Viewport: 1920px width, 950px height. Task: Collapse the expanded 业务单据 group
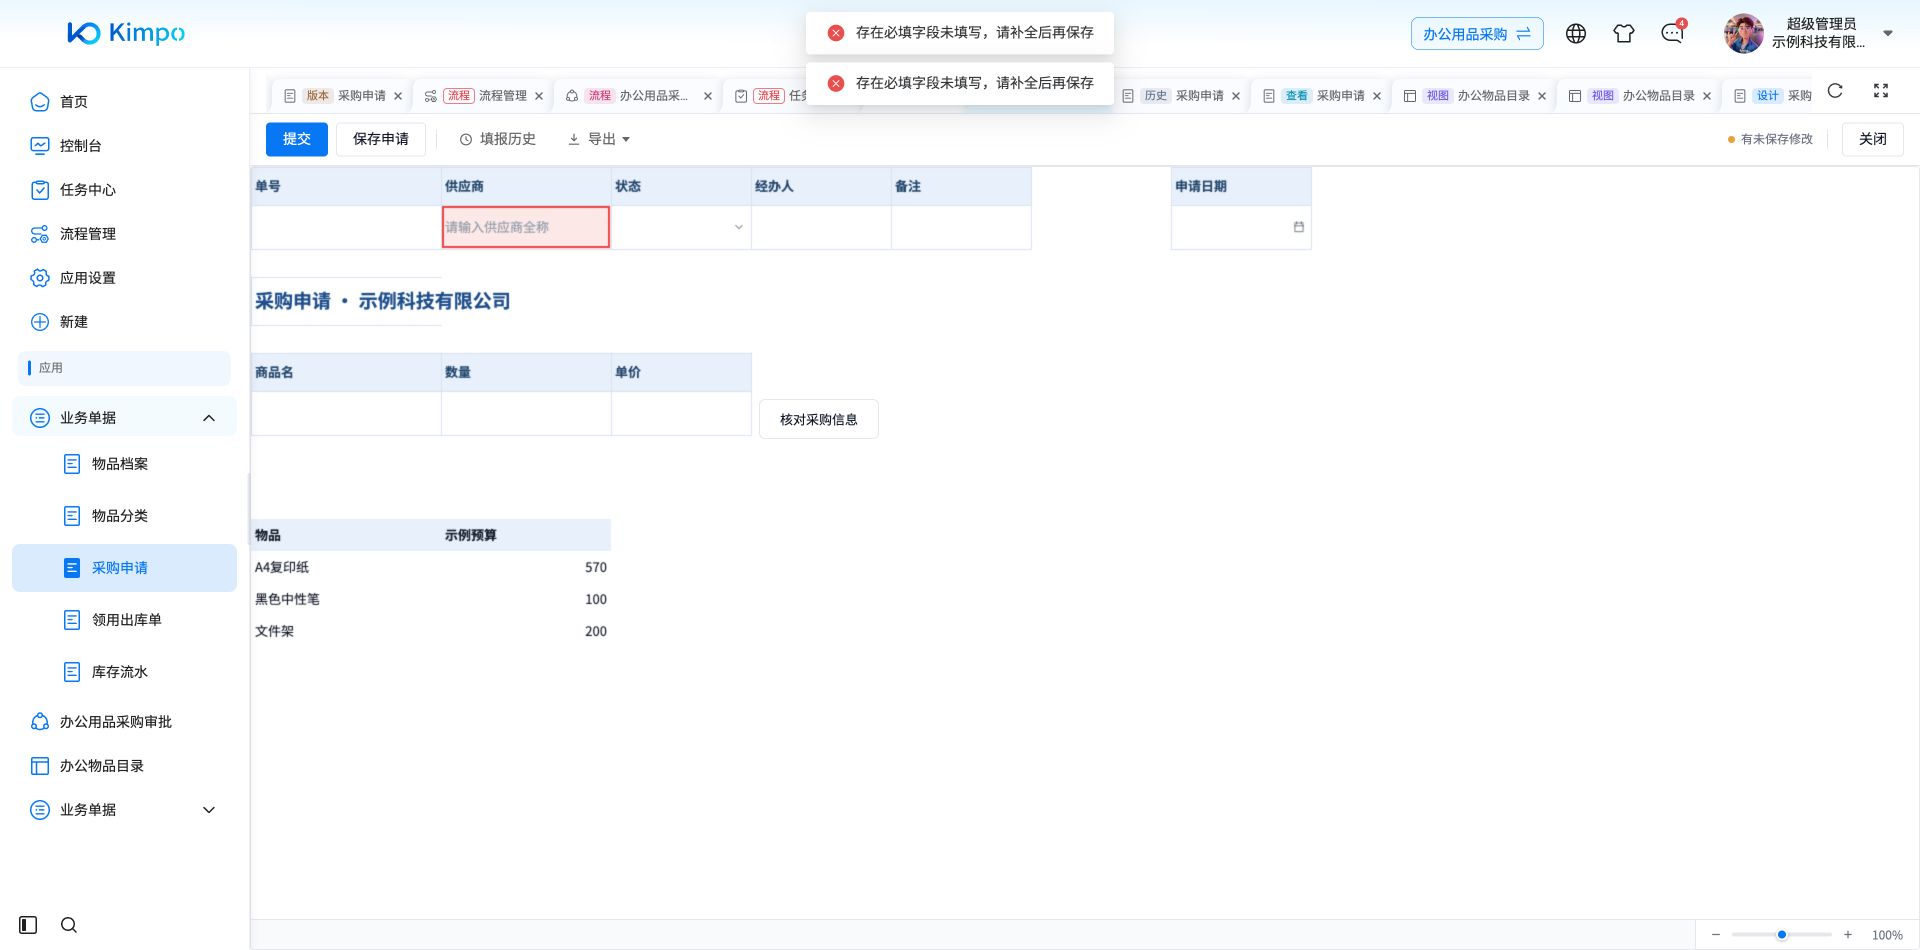(x=209, y=418)
